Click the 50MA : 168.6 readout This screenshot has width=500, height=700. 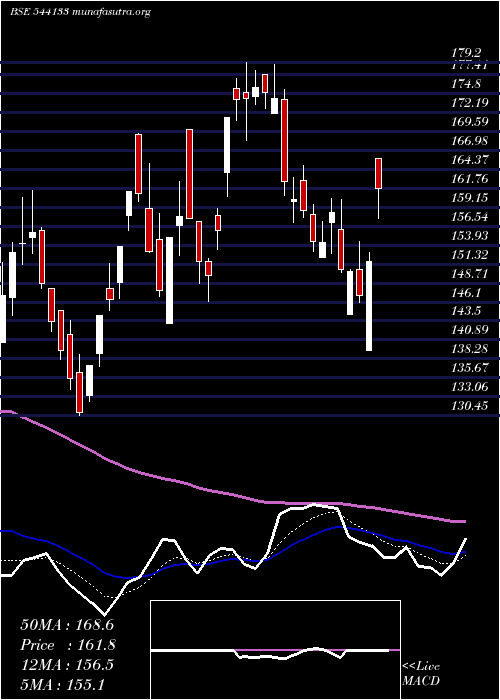67,624
